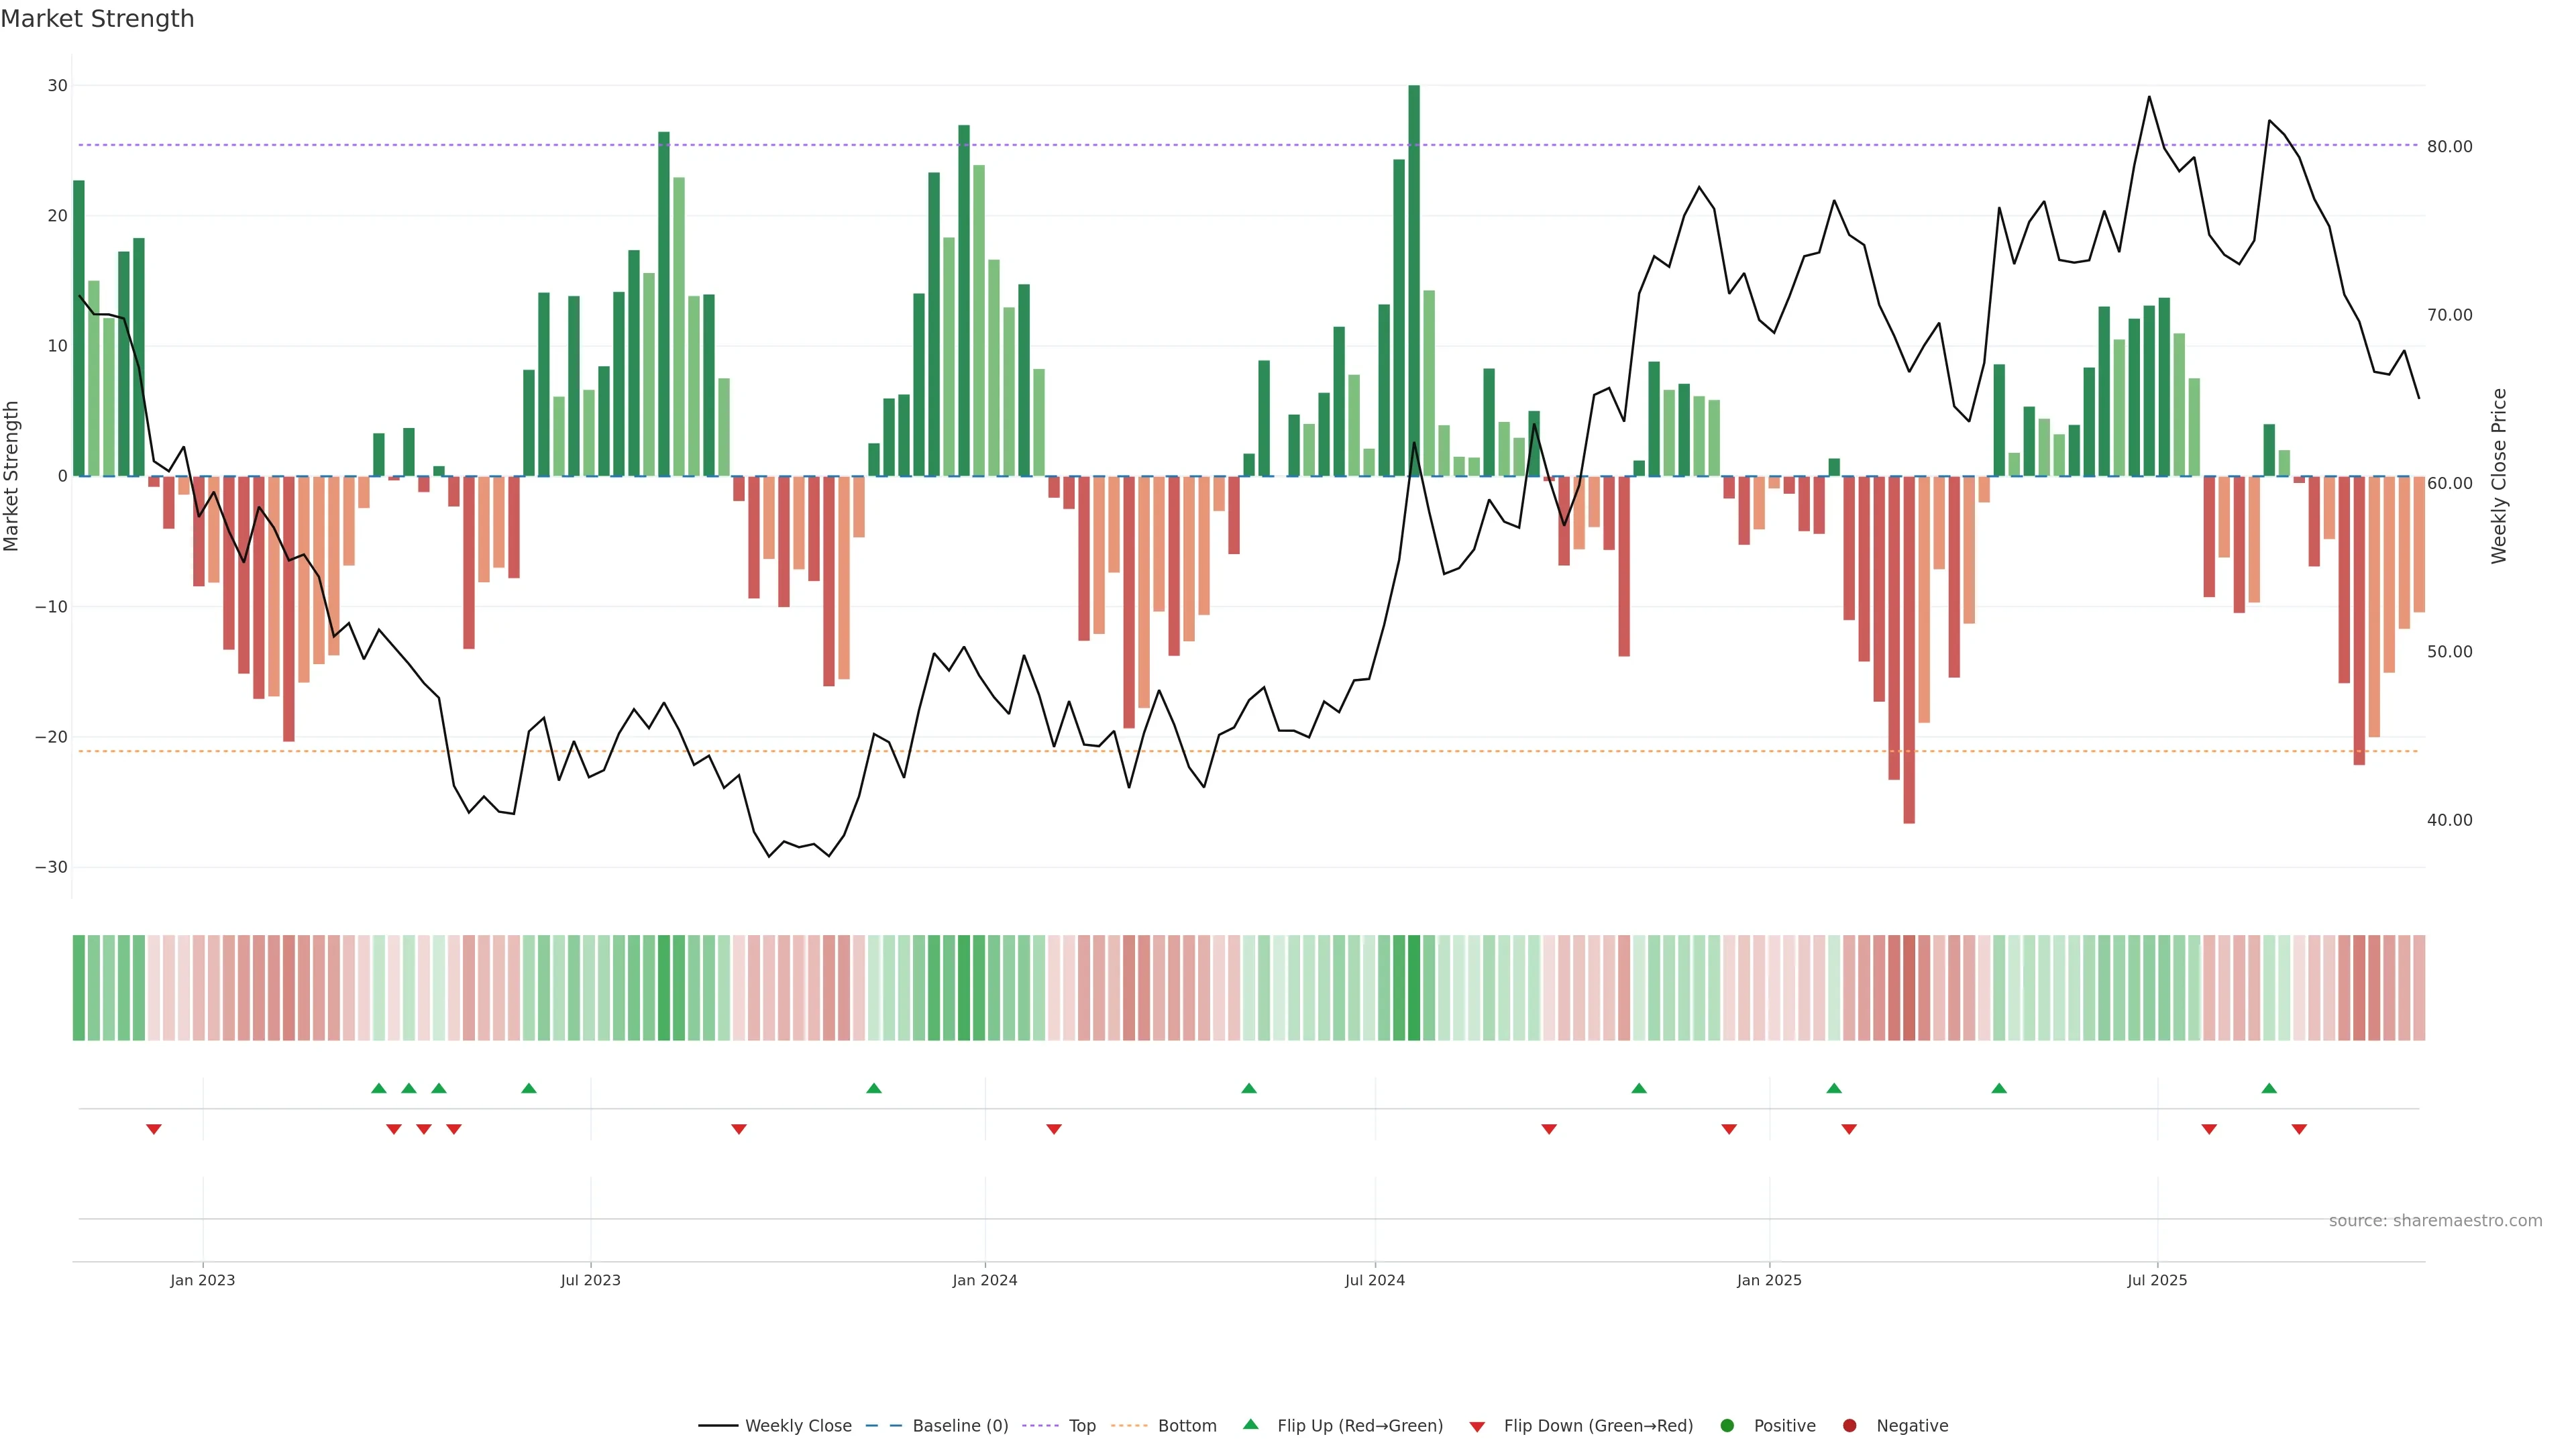This screenshot has width=2576, height=1449.
Task: Click darkest green heat strip cell mid-2024
Action: coord(1414,988)
